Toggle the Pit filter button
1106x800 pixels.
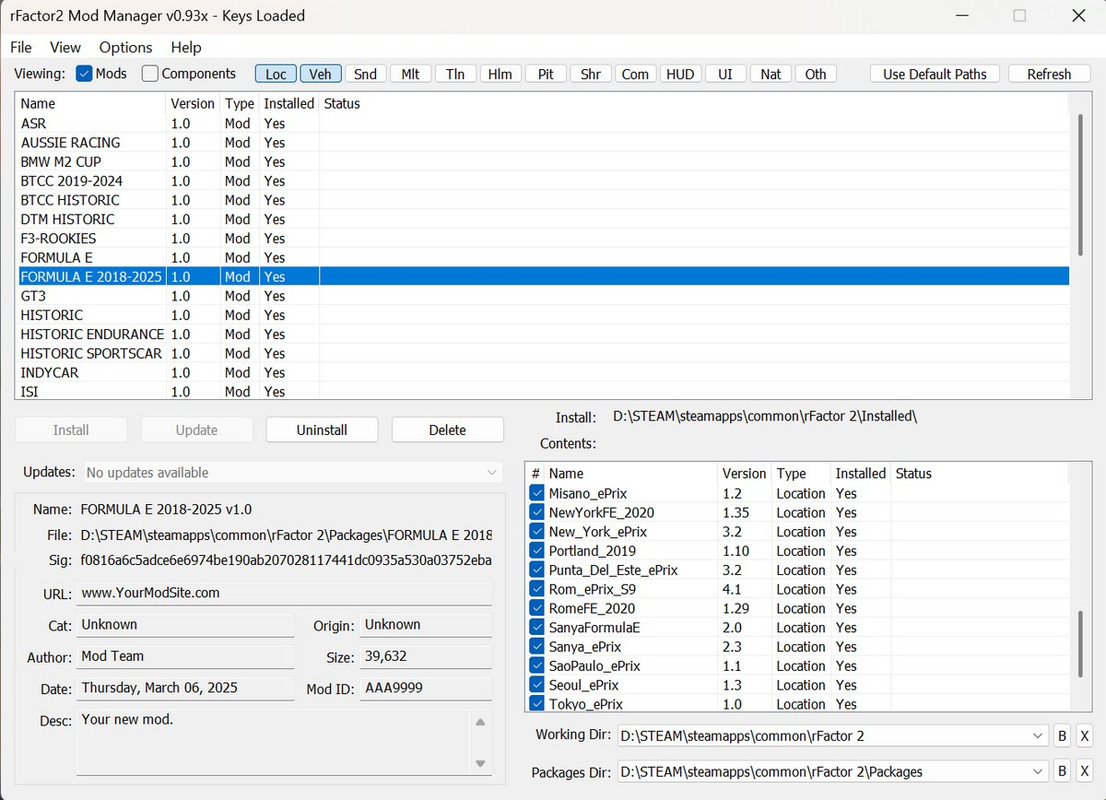click(x=546, y=74)
